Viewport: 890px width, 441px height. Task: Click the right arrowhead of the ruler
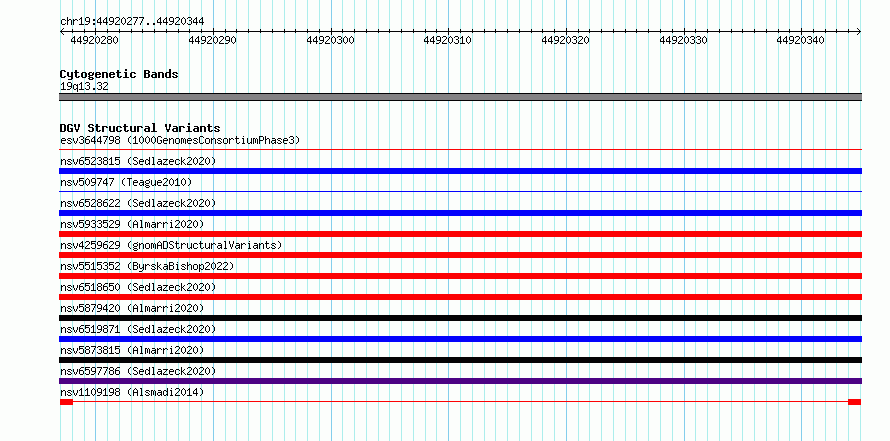point(859,32)
